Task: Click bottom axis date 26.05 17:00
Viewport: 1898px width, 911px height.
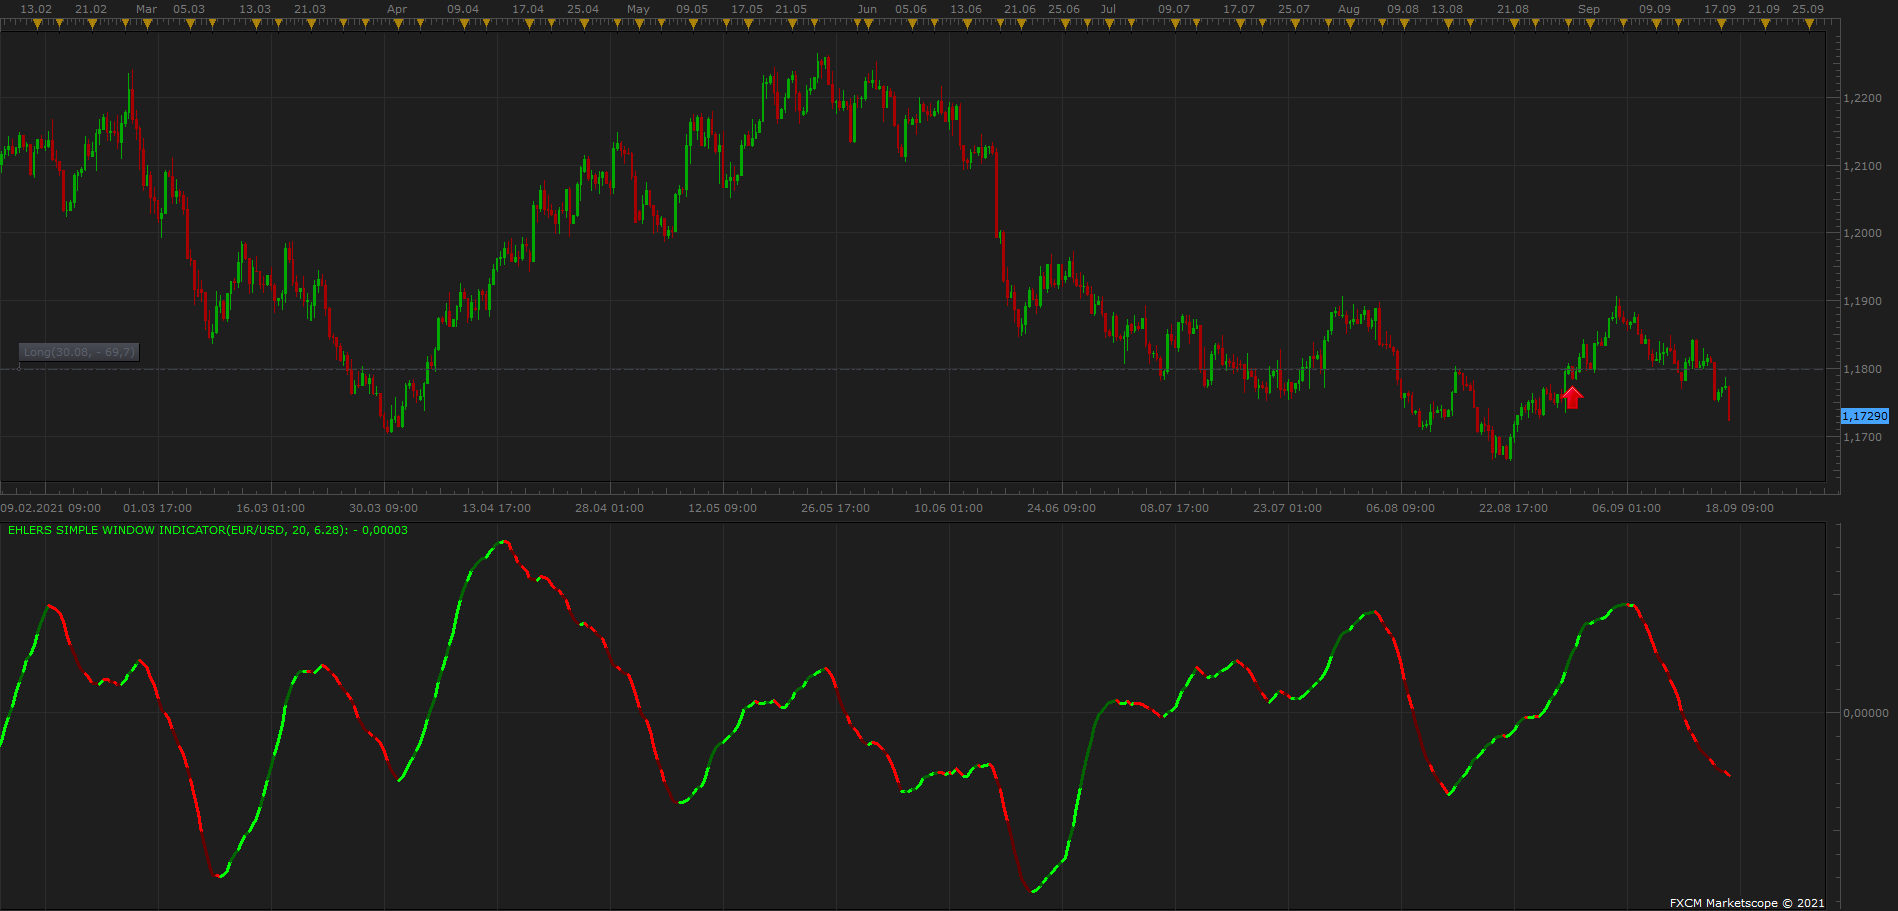Action: [x=836, y=508]
